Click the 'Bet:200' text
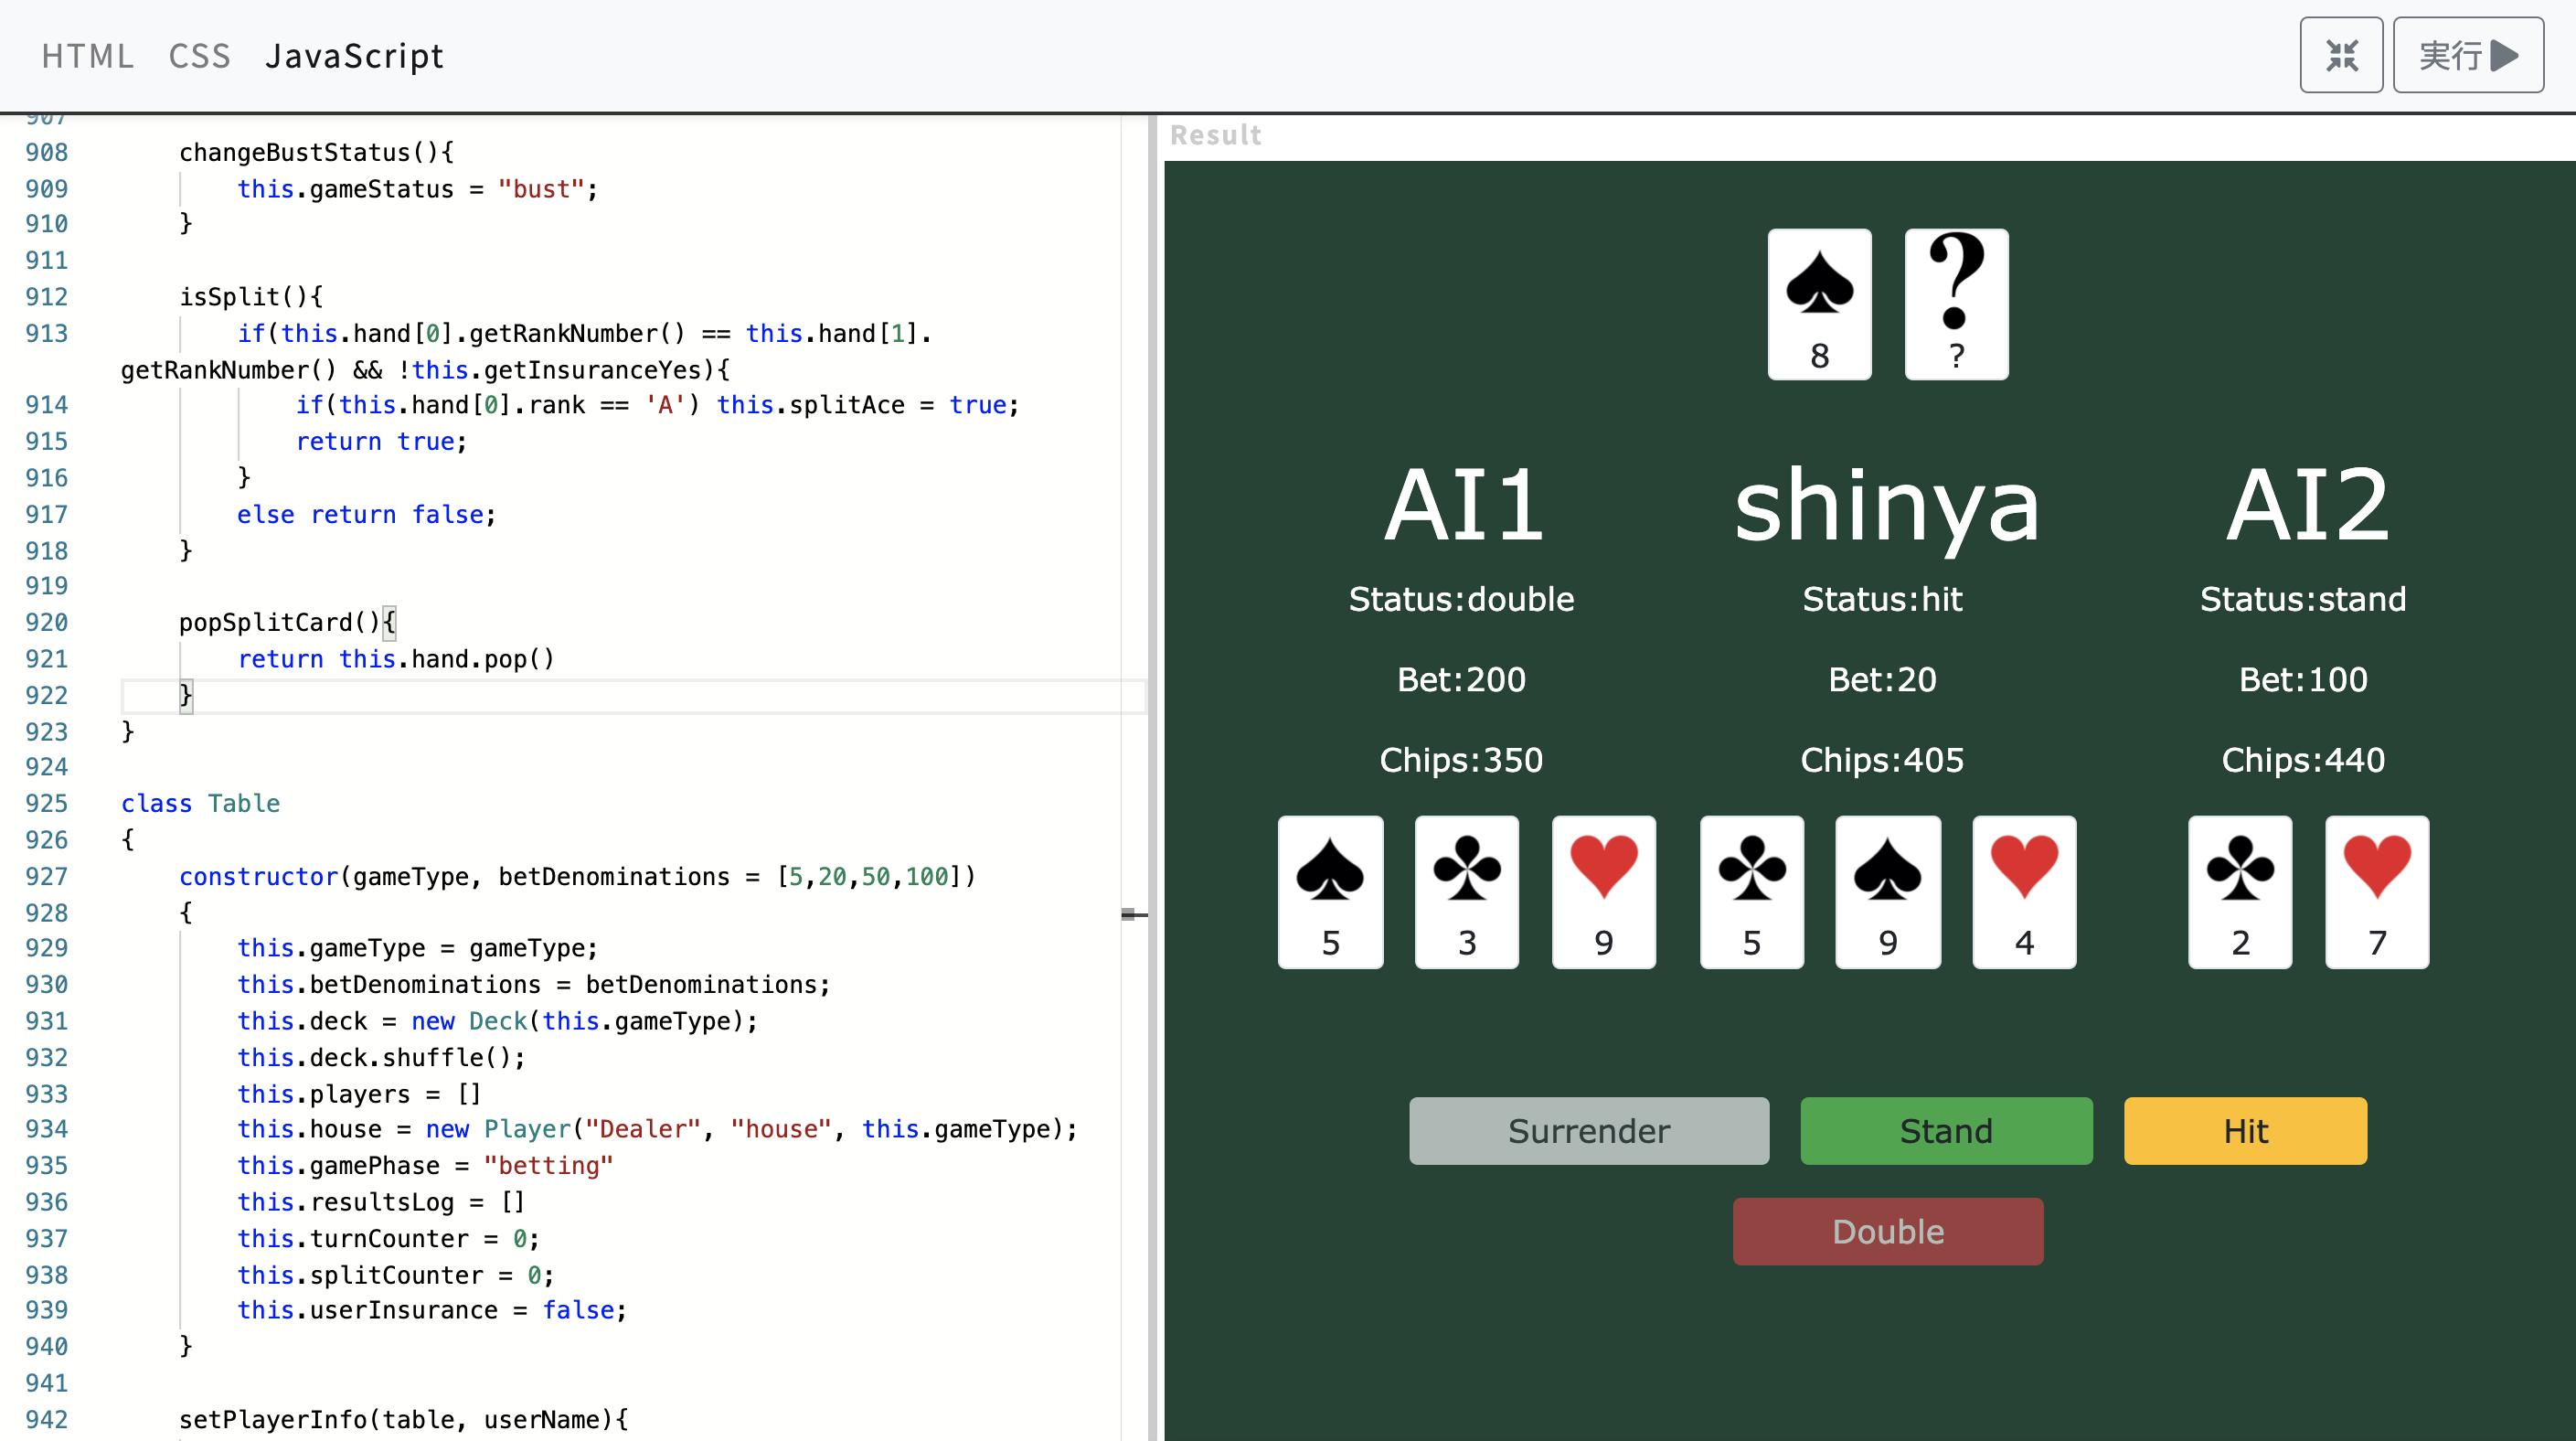The image size is (2576, 1441). (x=1461, y=680)
